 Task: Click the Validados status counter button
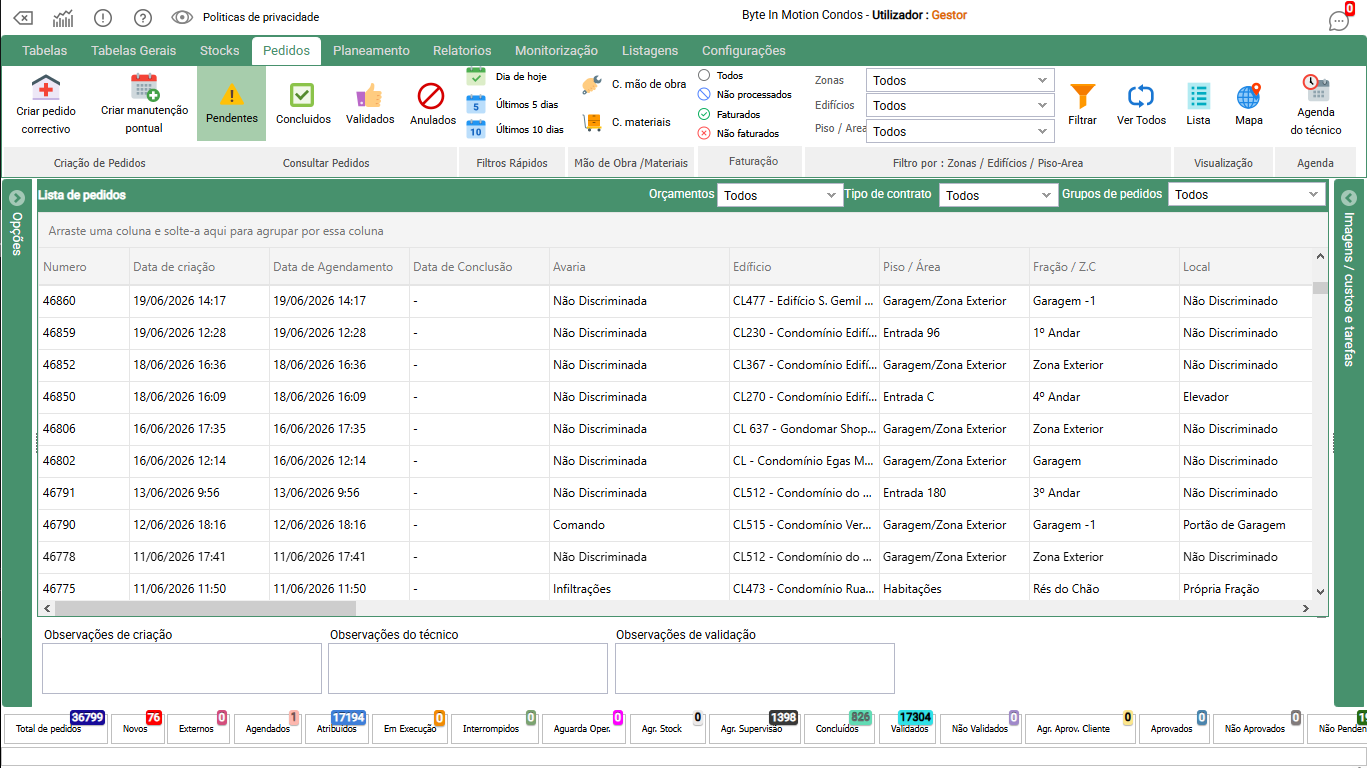pos(909,728)
